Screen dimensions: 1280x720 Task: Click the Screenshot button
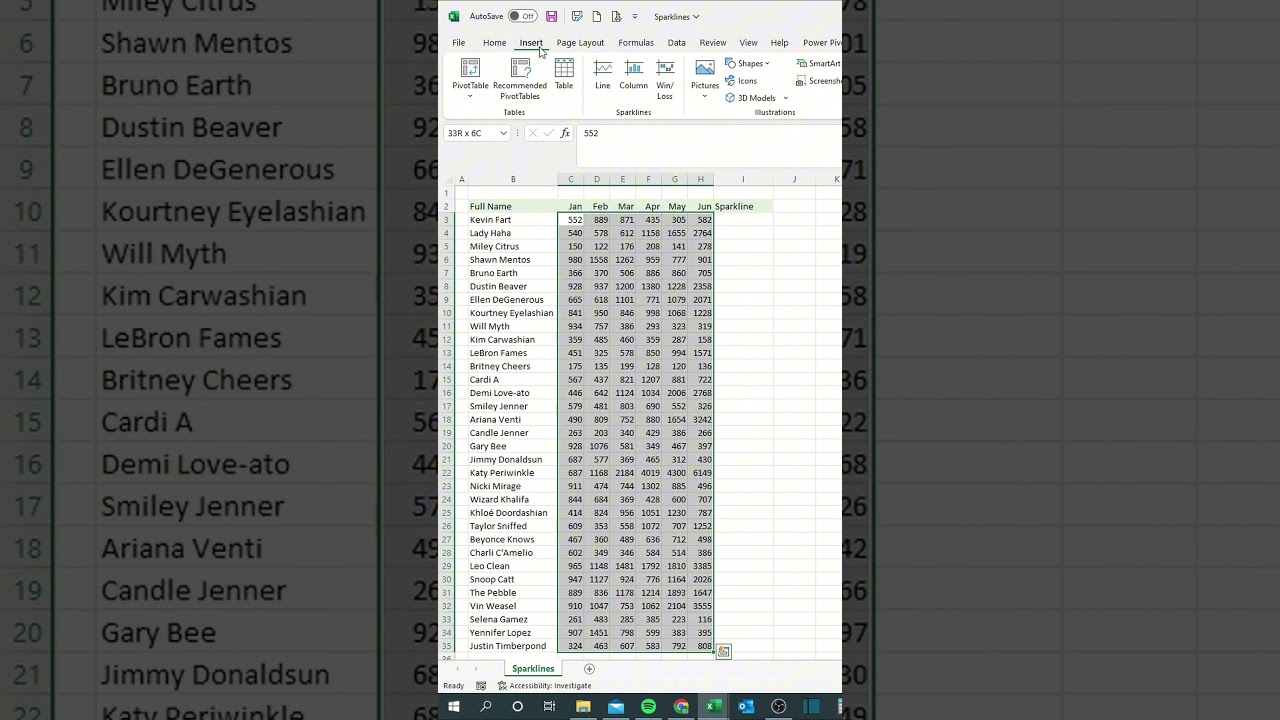point(819,81)
